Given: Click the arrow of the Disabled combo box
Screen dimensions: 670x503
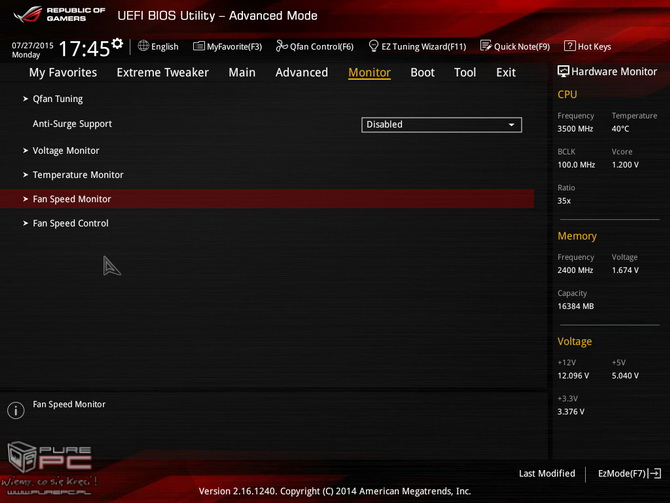Looking at the screenshot, I should point(511,125).
